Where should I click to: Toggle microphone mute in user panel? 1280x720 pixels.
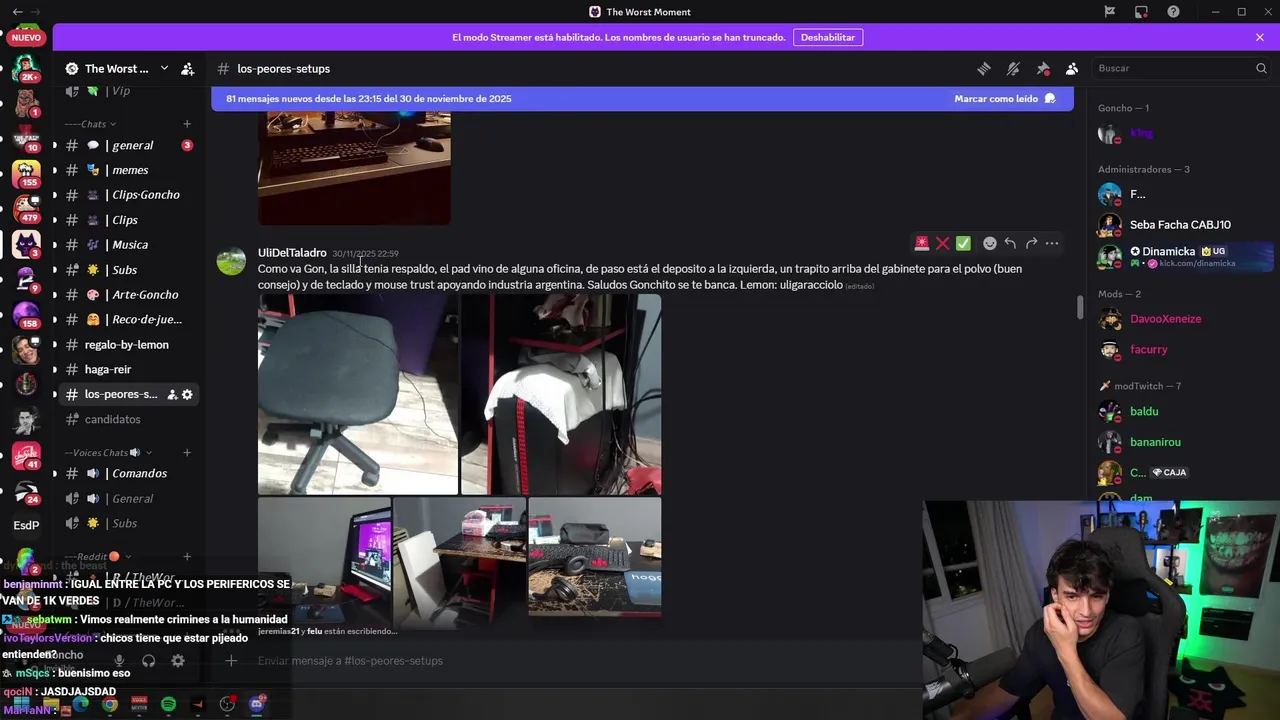[119, 661]
